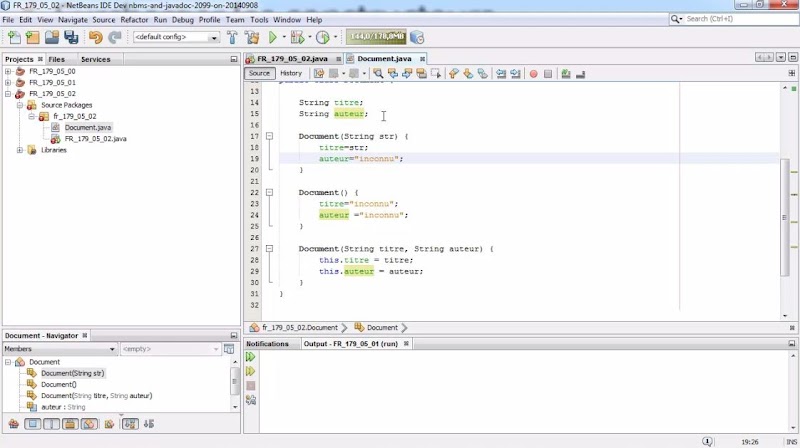Open the Tools menu
The height and width of the screenshot is (448, 800).
coord(259,20)
